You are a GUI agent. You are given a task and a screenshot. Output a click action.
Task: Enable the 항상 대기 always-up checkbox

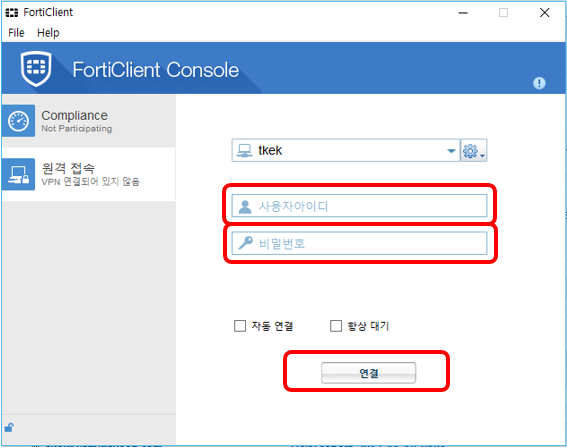(336, 326)
